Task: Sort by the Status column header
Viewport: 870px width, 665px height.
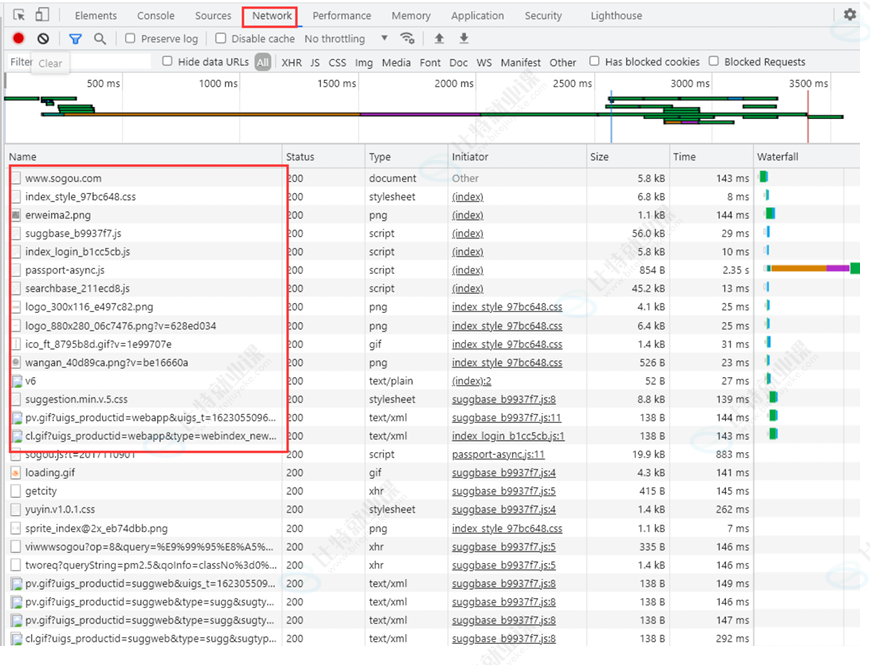Action: (x=323, y=157)
